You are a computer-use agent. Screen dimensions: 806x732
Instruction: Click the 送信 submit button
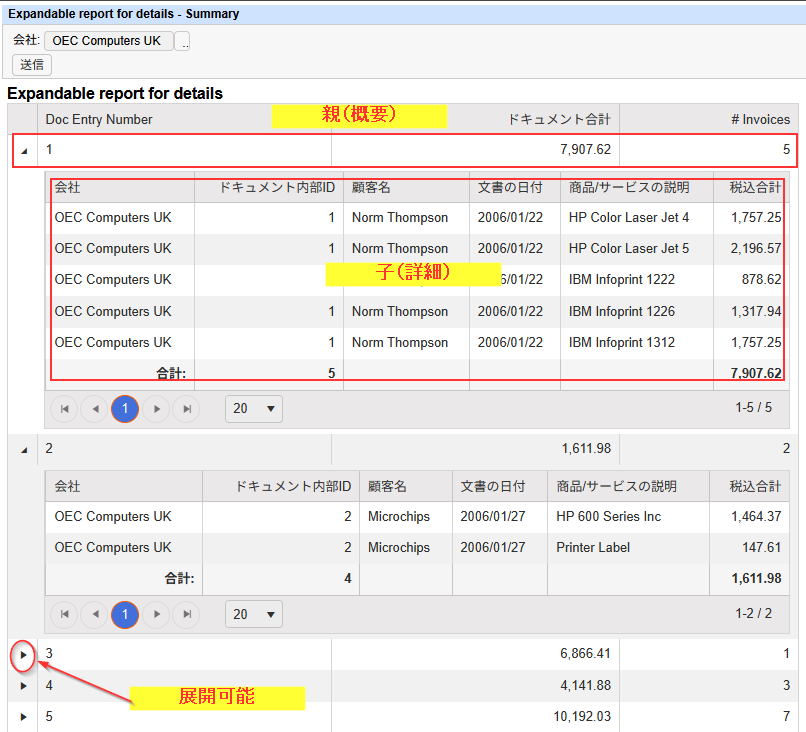click(x=32, y=65)
